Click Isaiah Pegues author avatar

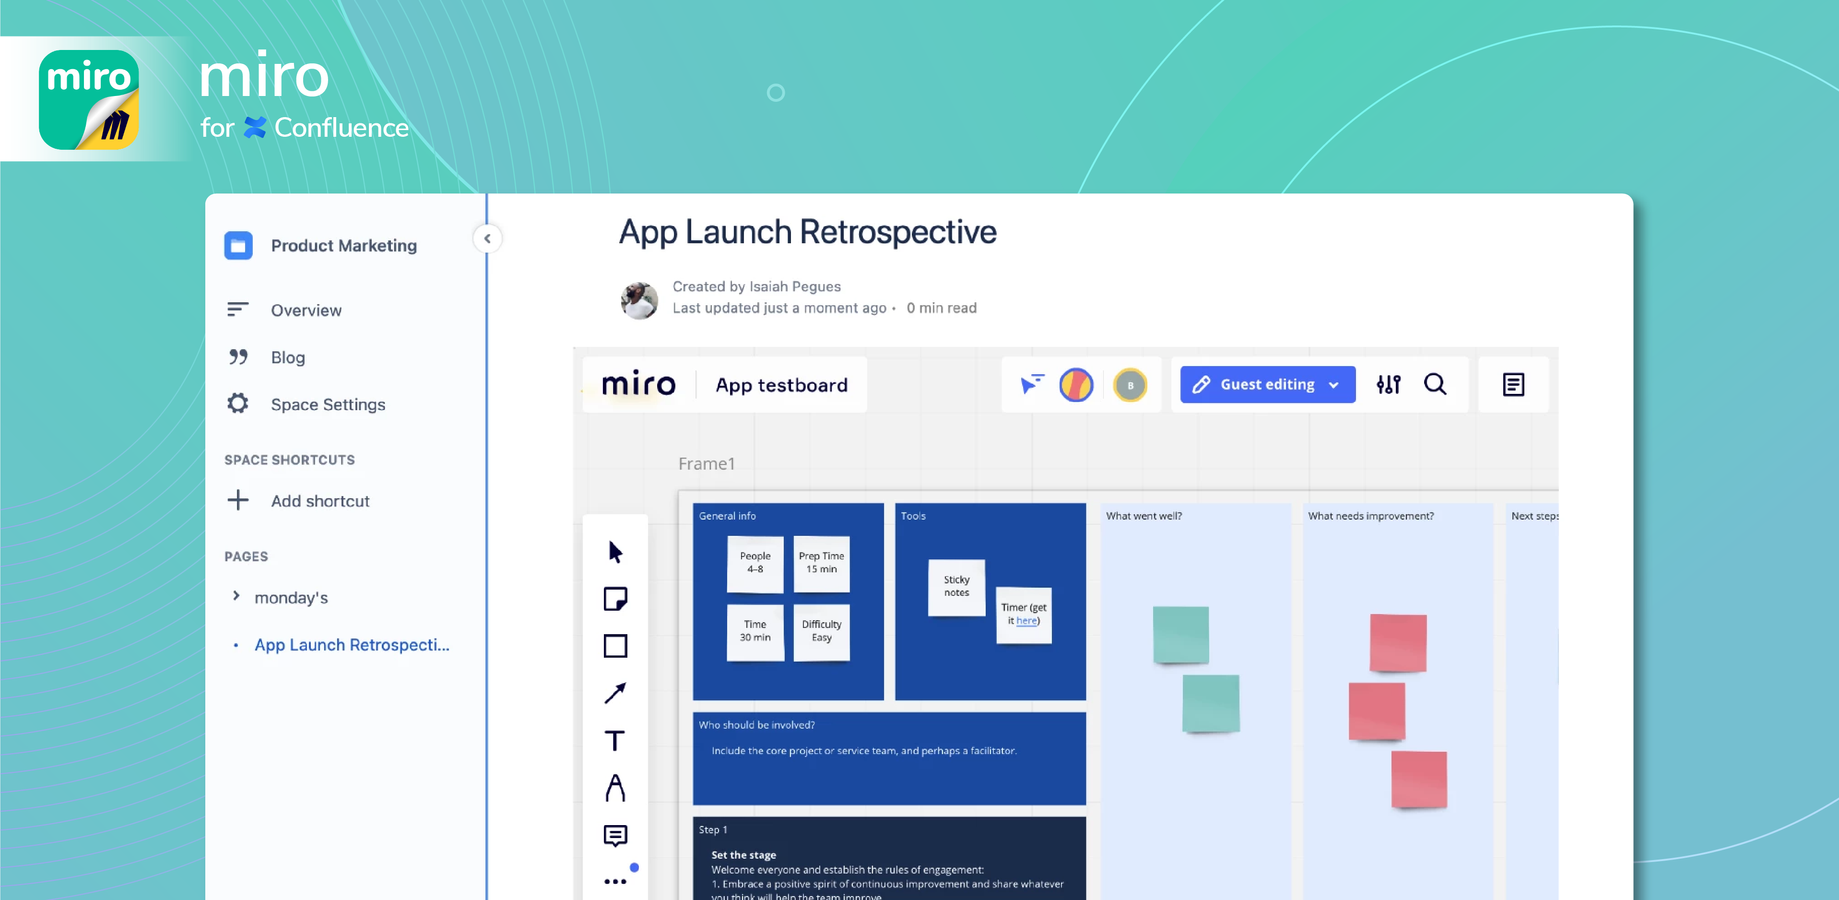(x=639, y=300)
